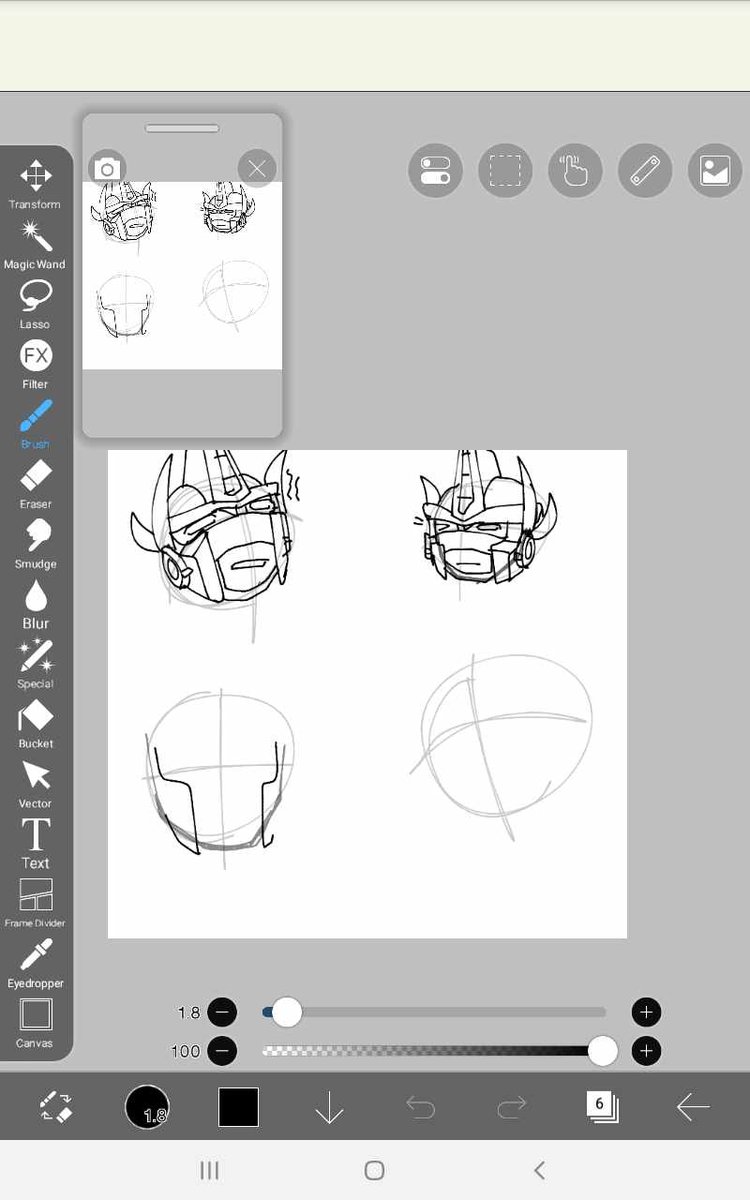Select the Lasso tool

[x=35, y=304]
